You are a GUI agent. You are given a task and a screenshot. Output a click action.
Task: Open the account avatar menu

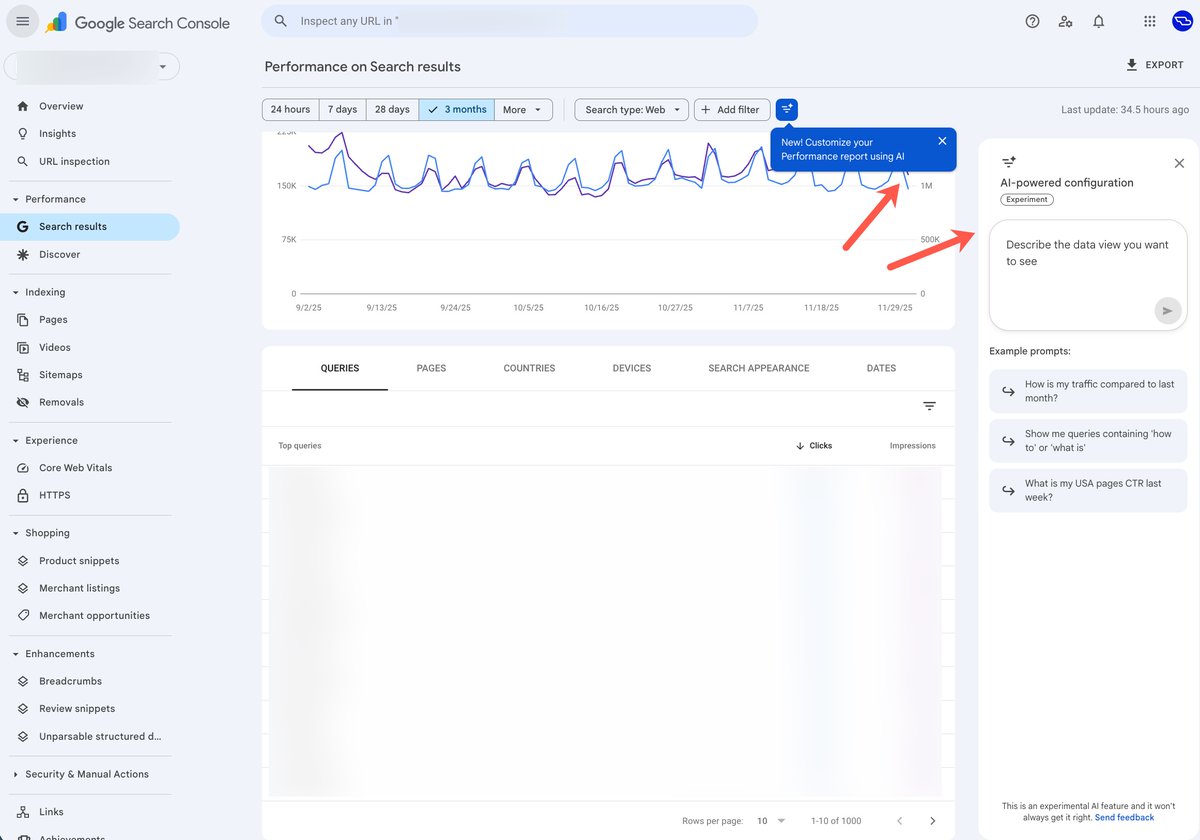point(1182,22)
